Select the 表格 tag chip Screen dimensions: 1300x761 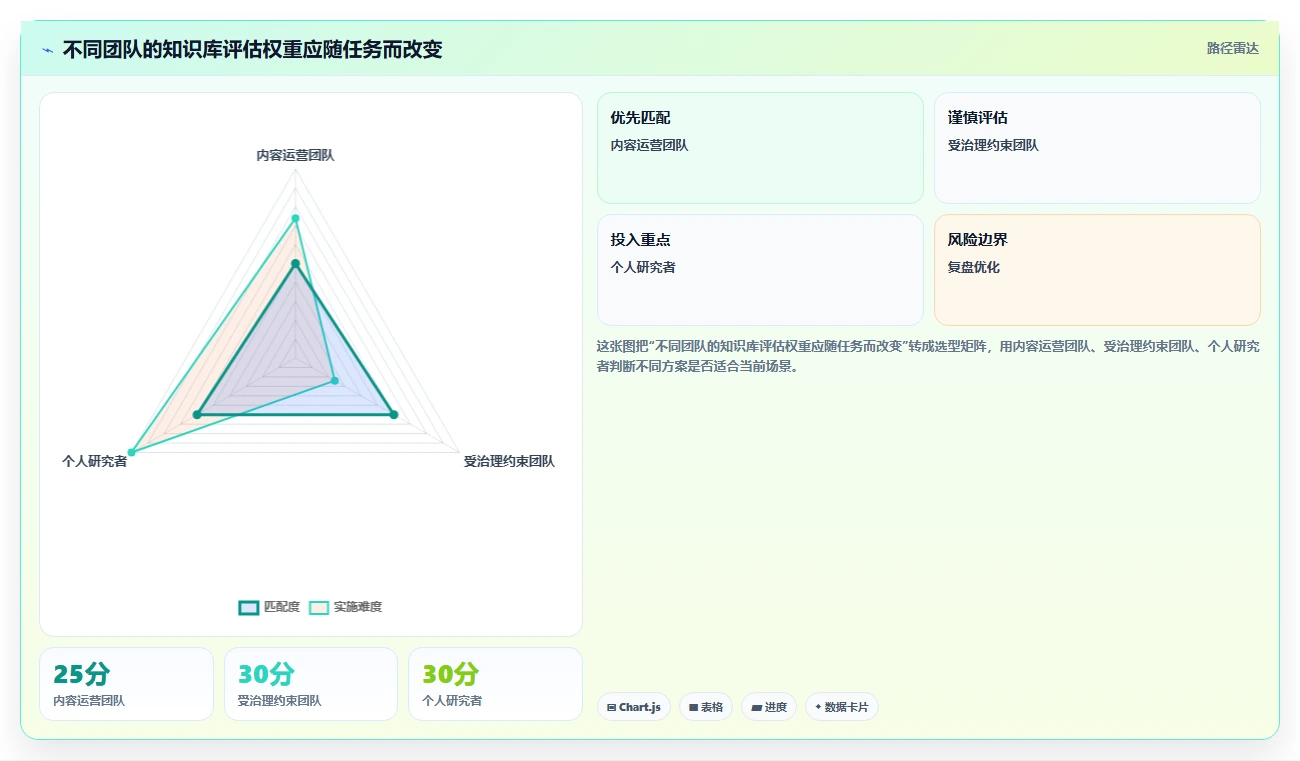pyautogui.click(x=706, y=707)
